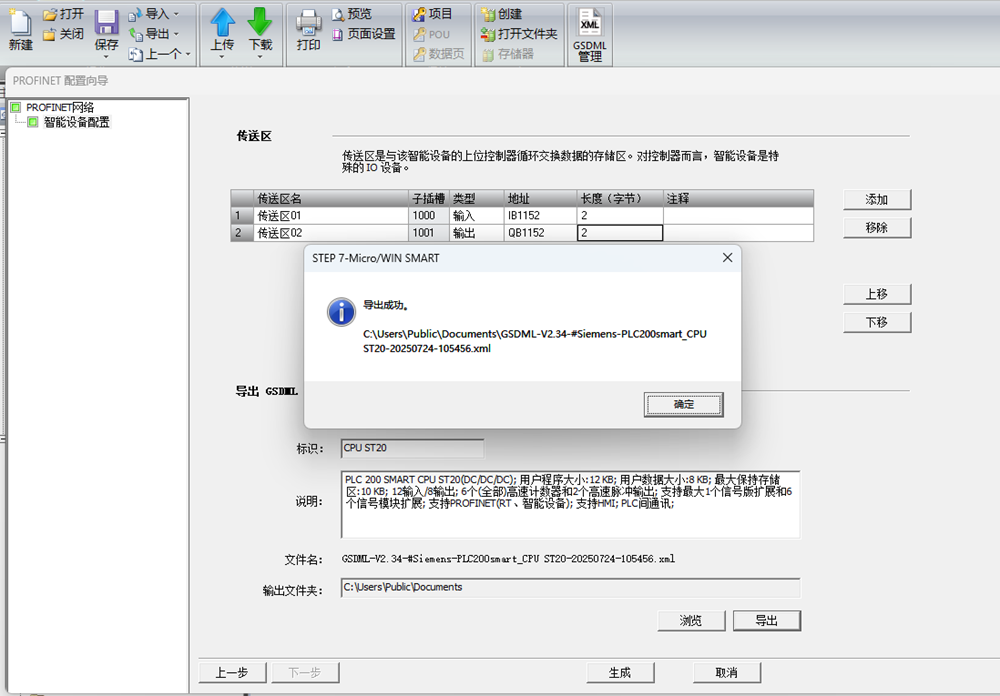The height and width of the screenshot is (696, 1000).
Task: Click the 生成 (Generate) button
Action: pos(620,672)
